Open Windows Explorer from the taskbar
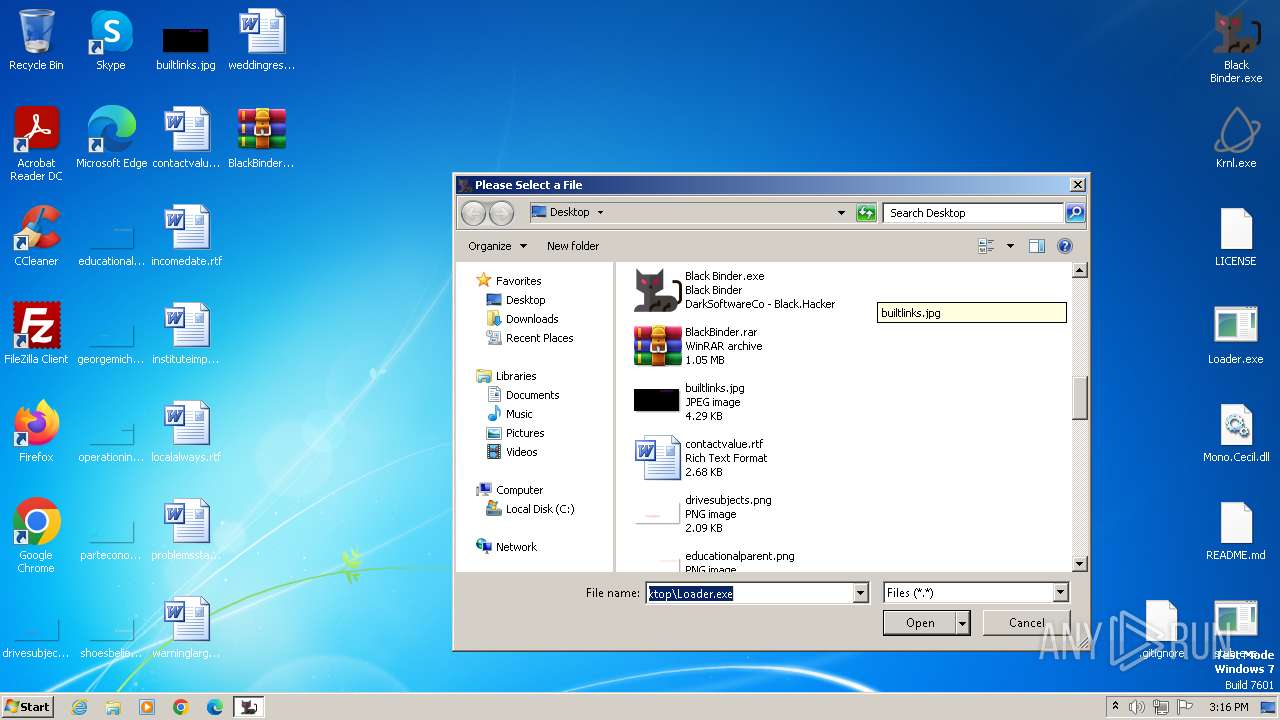1280x720 pixels. coord(113,707)
